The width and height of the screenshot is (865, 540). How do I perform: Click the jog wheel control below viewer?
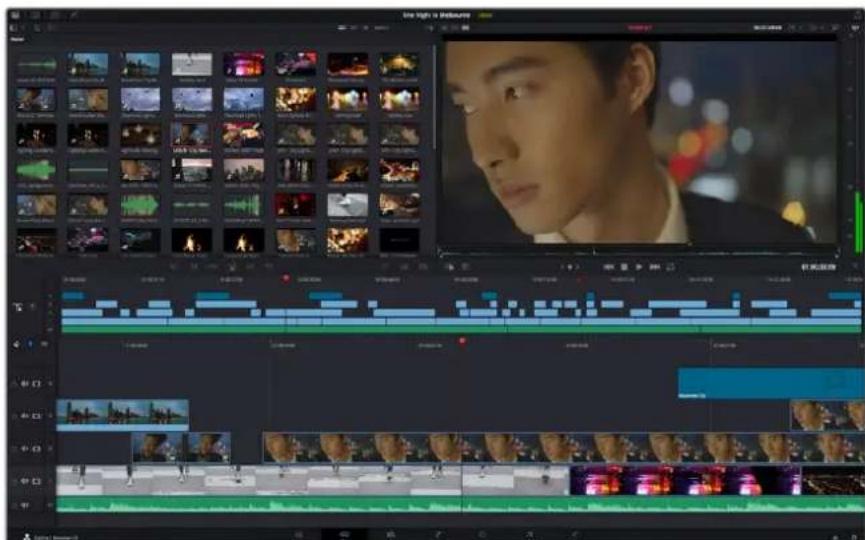(570, 267)
